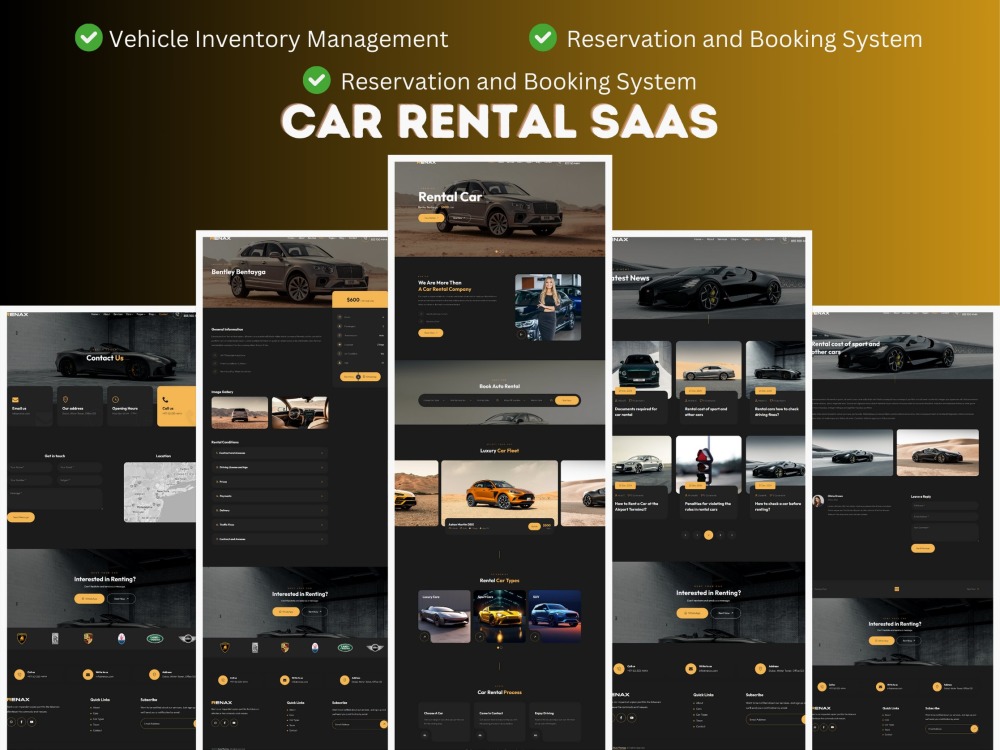Open the SUV desert photo in the Image Gallery

click(240, 413)
